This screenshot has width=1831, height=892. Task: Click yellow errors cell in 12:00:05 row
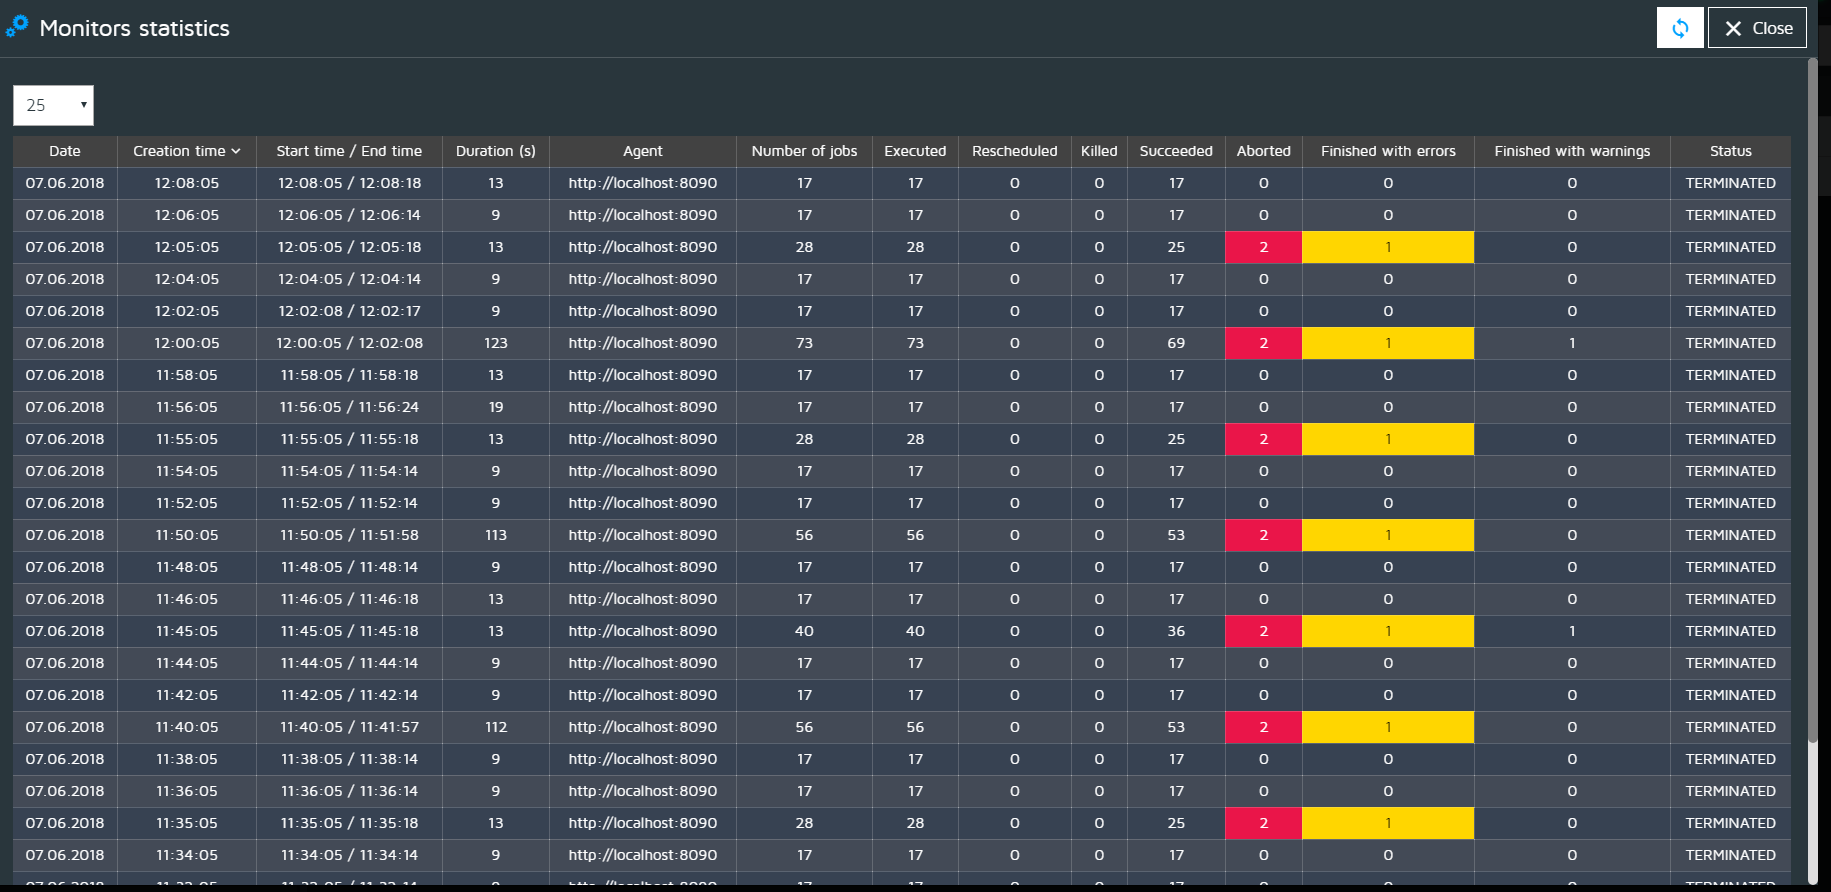(1387, 343)
